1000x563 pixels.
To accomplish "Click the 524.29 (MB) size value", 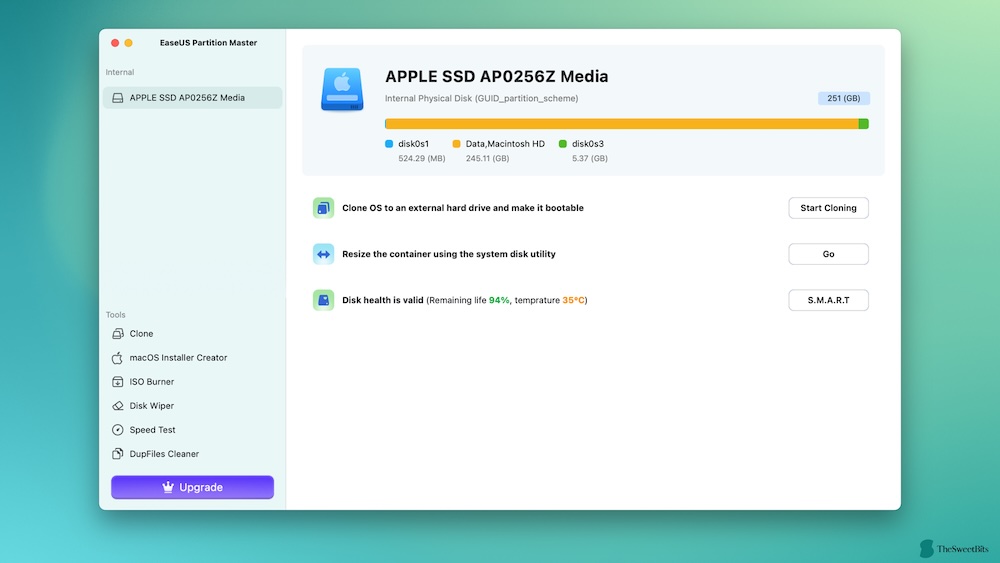I will click(422, 158).
